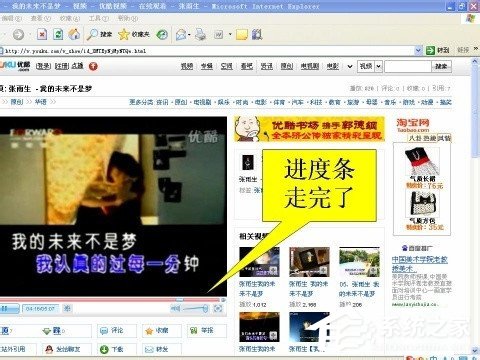Click the progress bar handle near the end
The width and height of the screenshot is (480, 360).
(180, 300)
